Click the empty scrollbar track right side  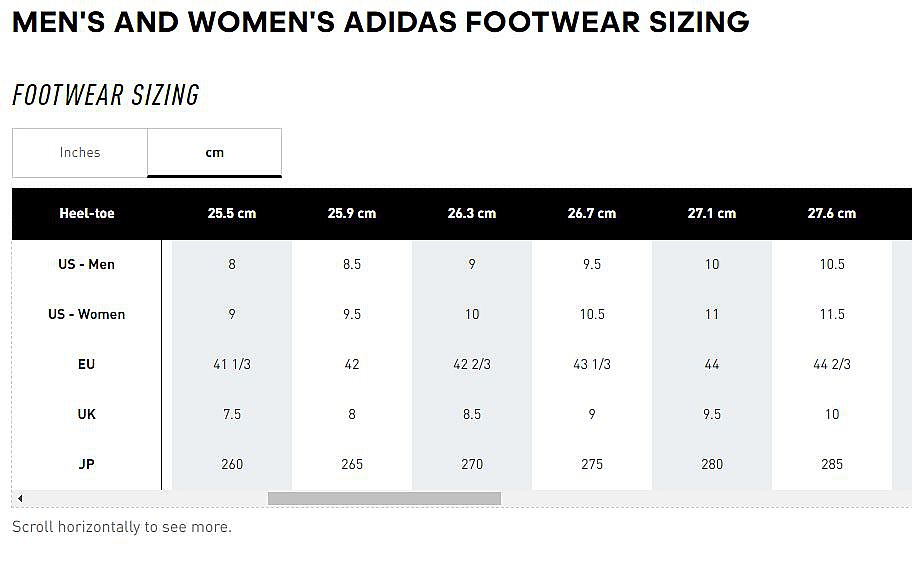(x=700, y=498)
